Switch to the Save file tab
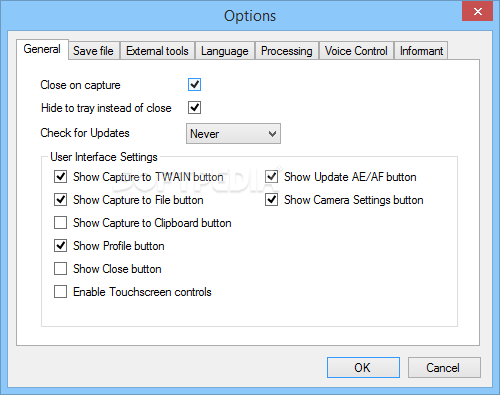Screen dimensions: 500x395 click(94, 51)
